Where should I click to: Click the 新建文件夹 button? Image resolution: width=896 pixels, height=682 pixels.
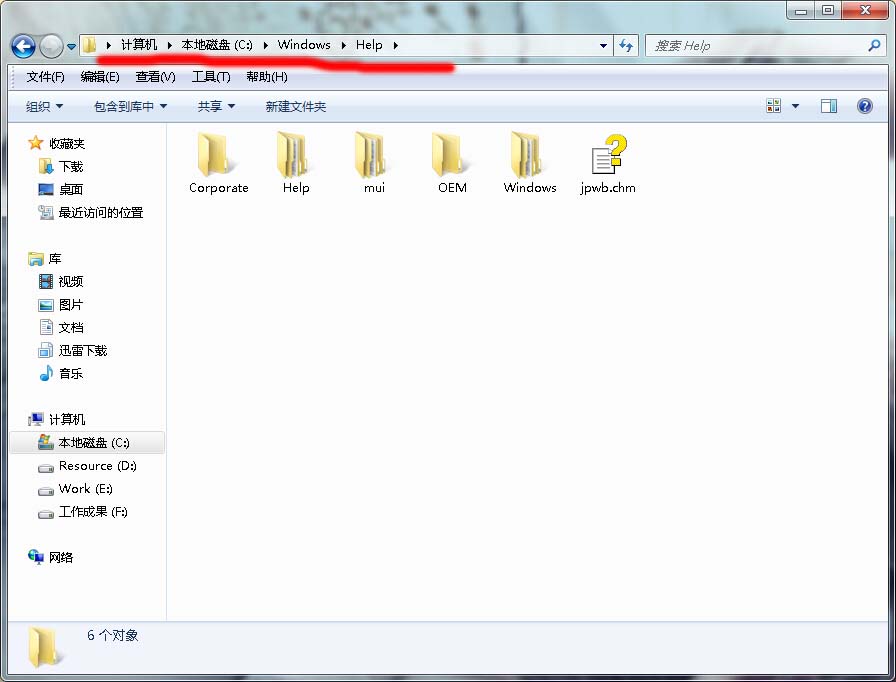(296, 106)
